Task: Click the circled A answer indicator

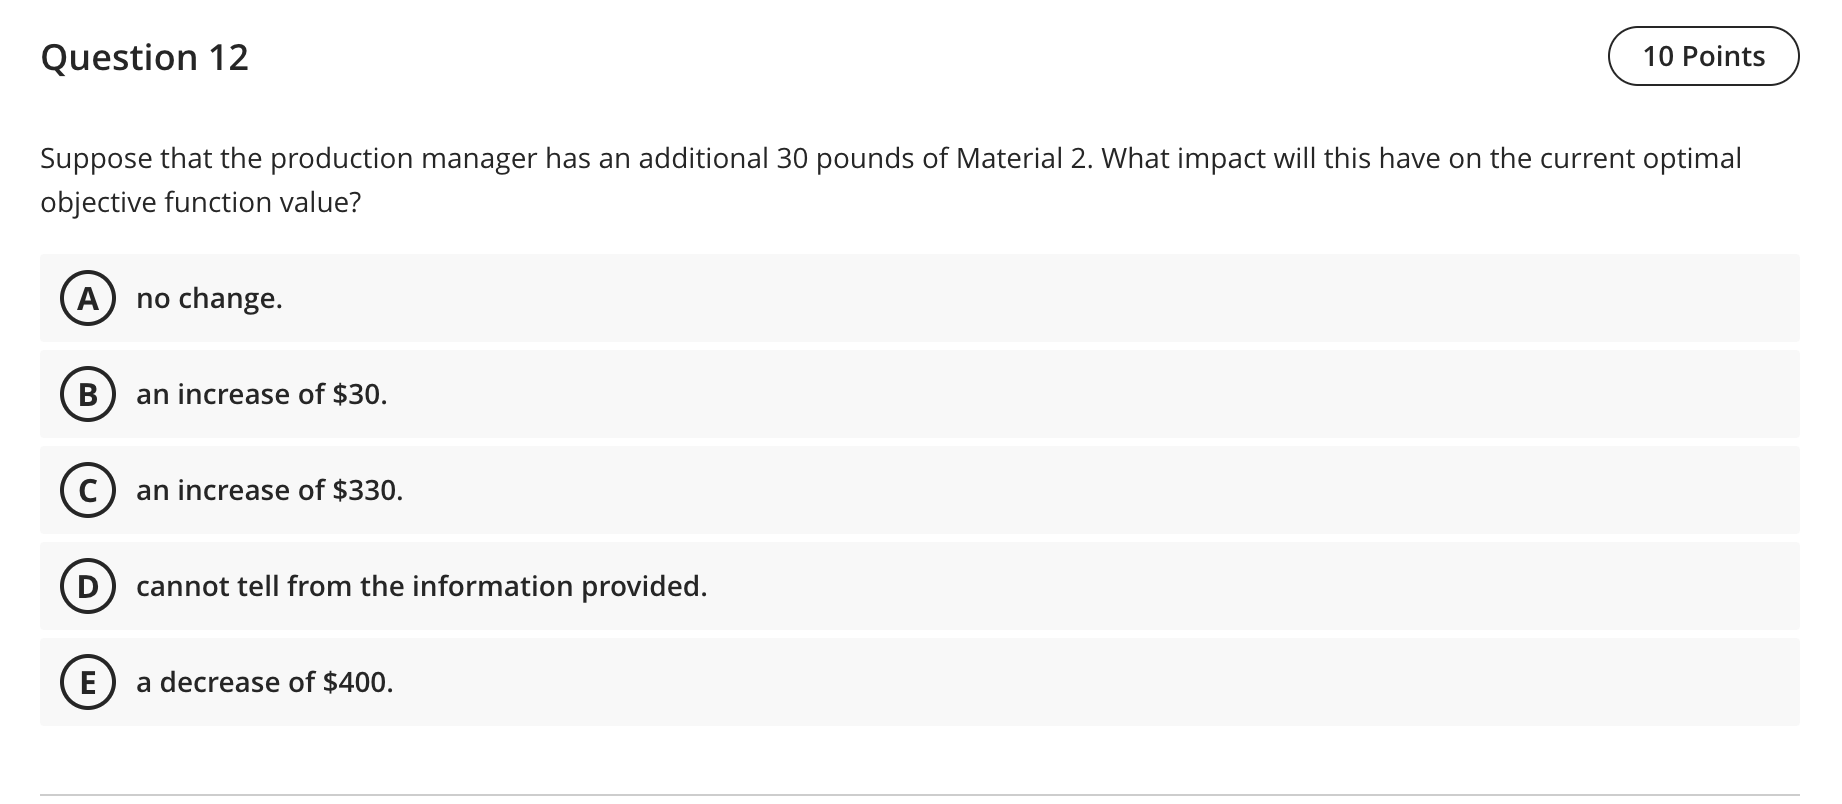Action: tap(87, 297)
